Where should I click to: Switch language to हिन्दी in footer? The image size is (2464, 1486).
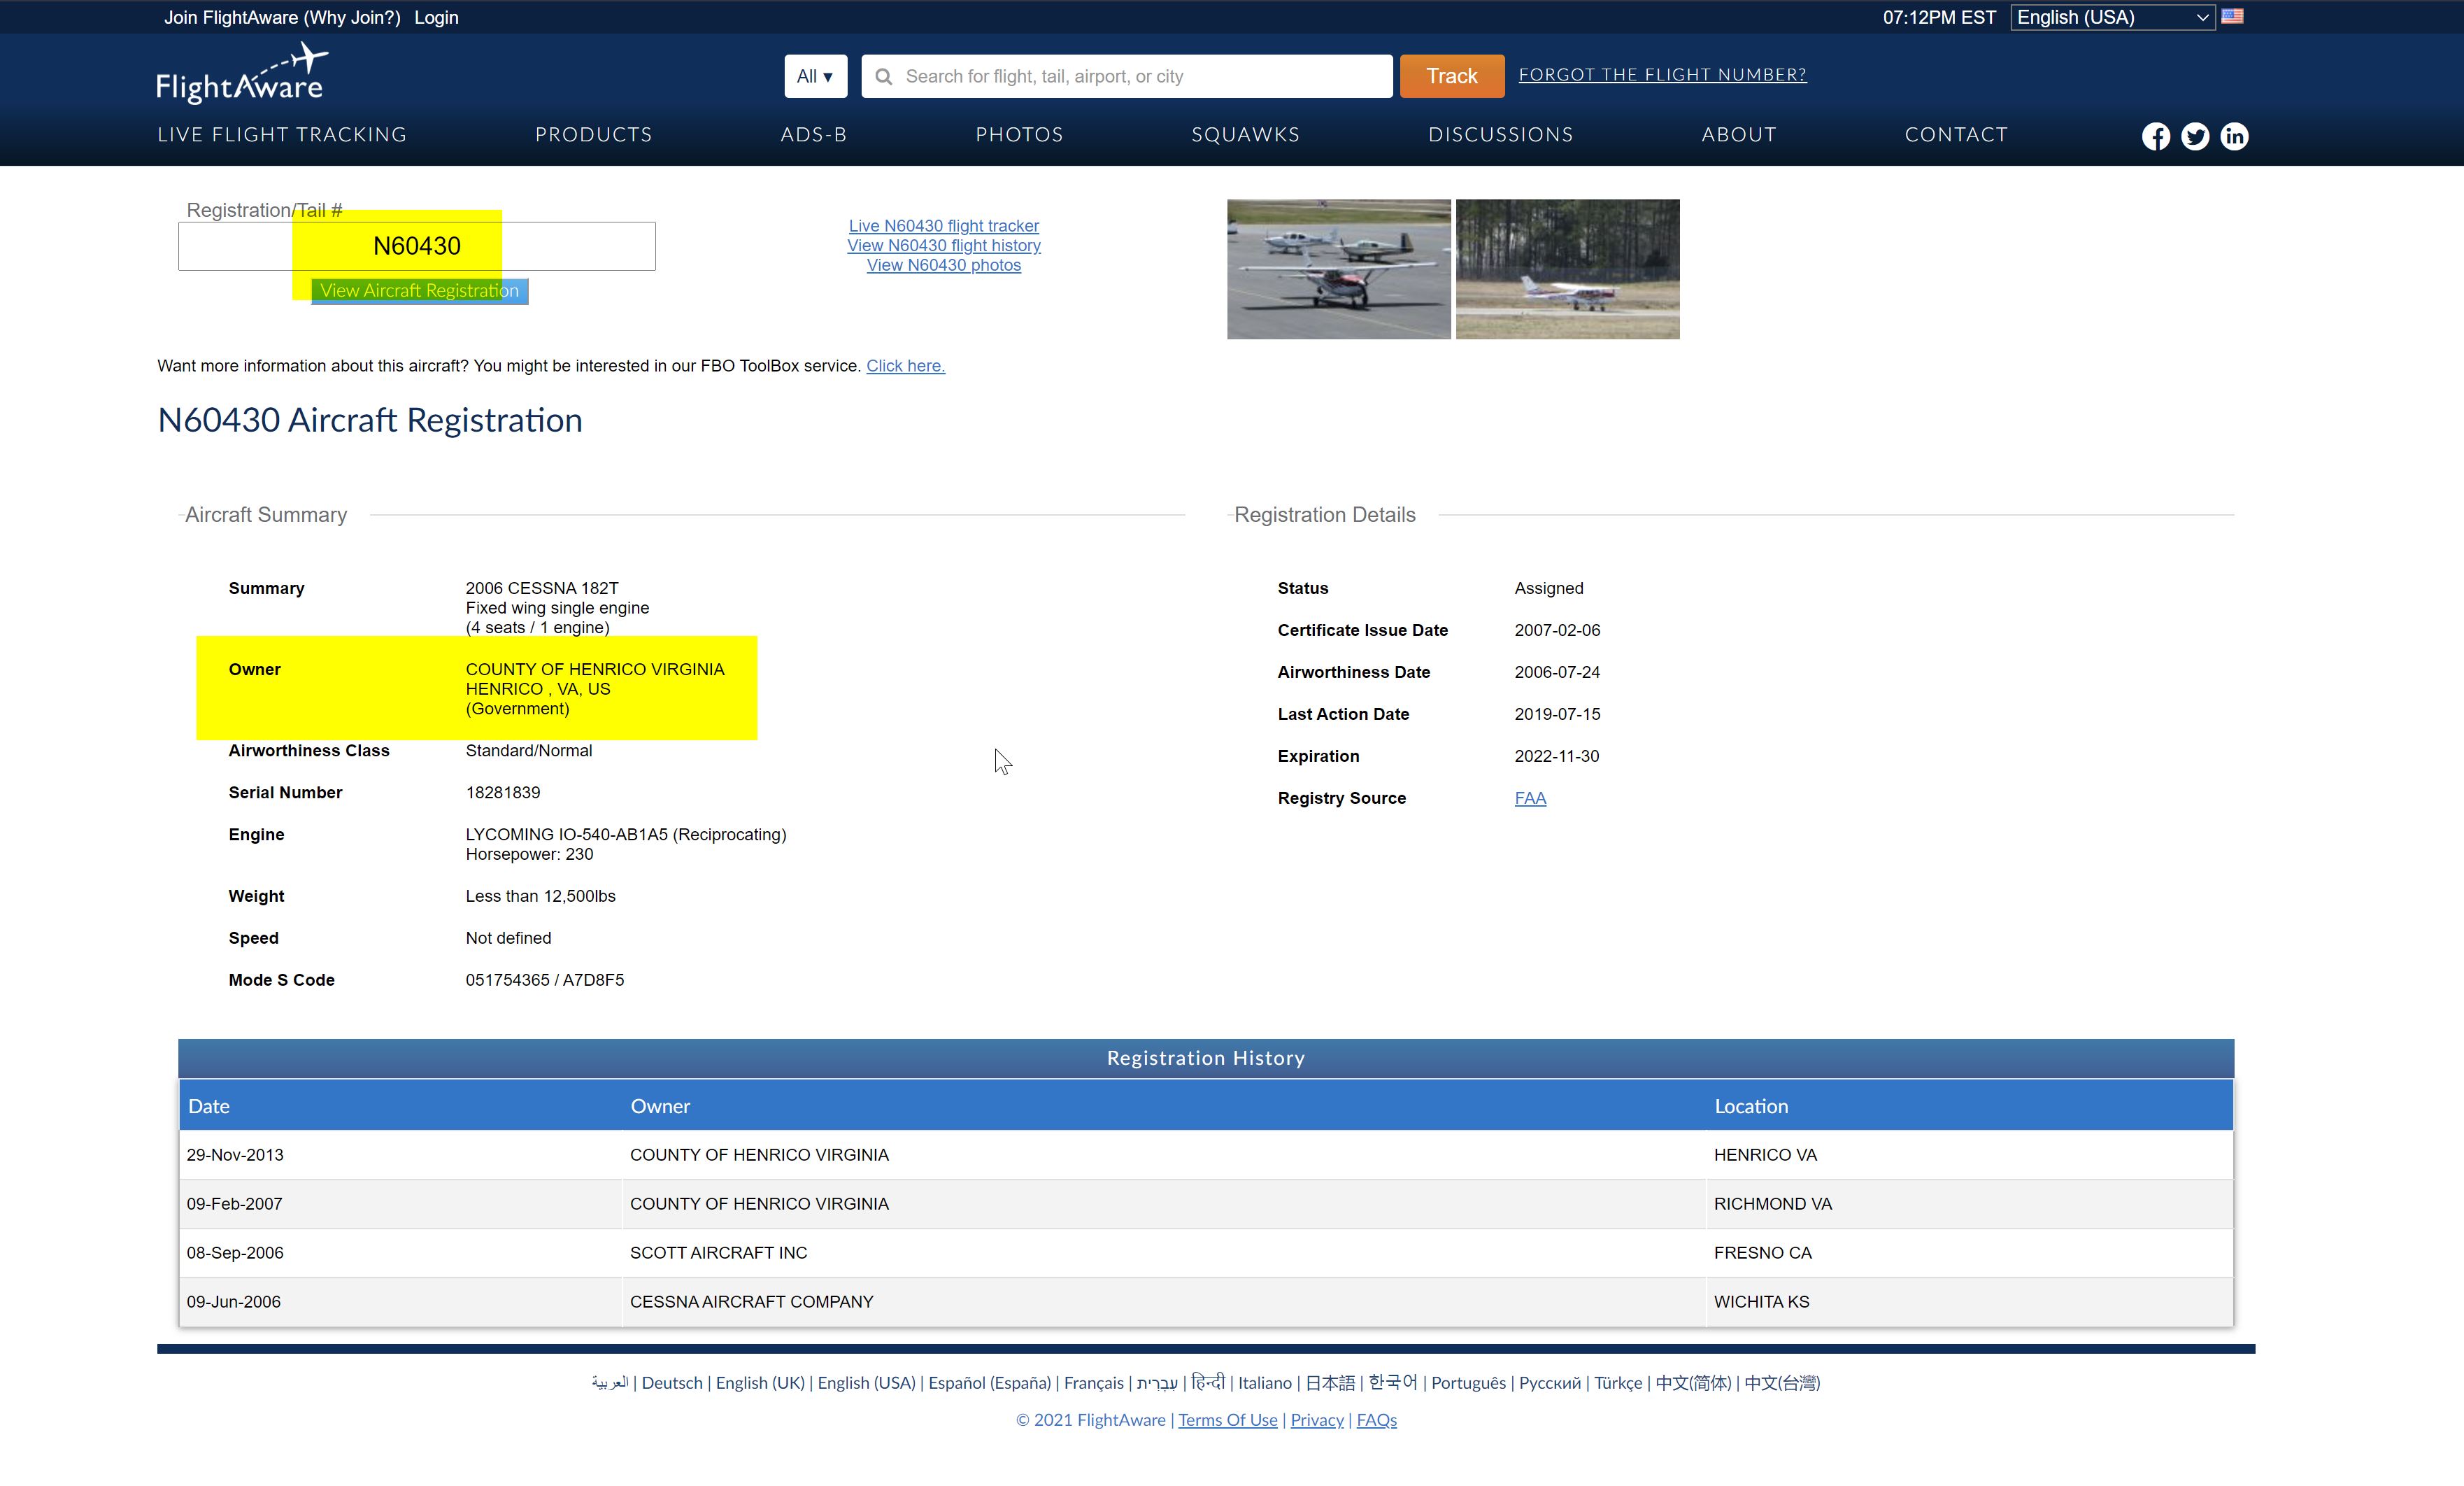click(1208, 1382)
